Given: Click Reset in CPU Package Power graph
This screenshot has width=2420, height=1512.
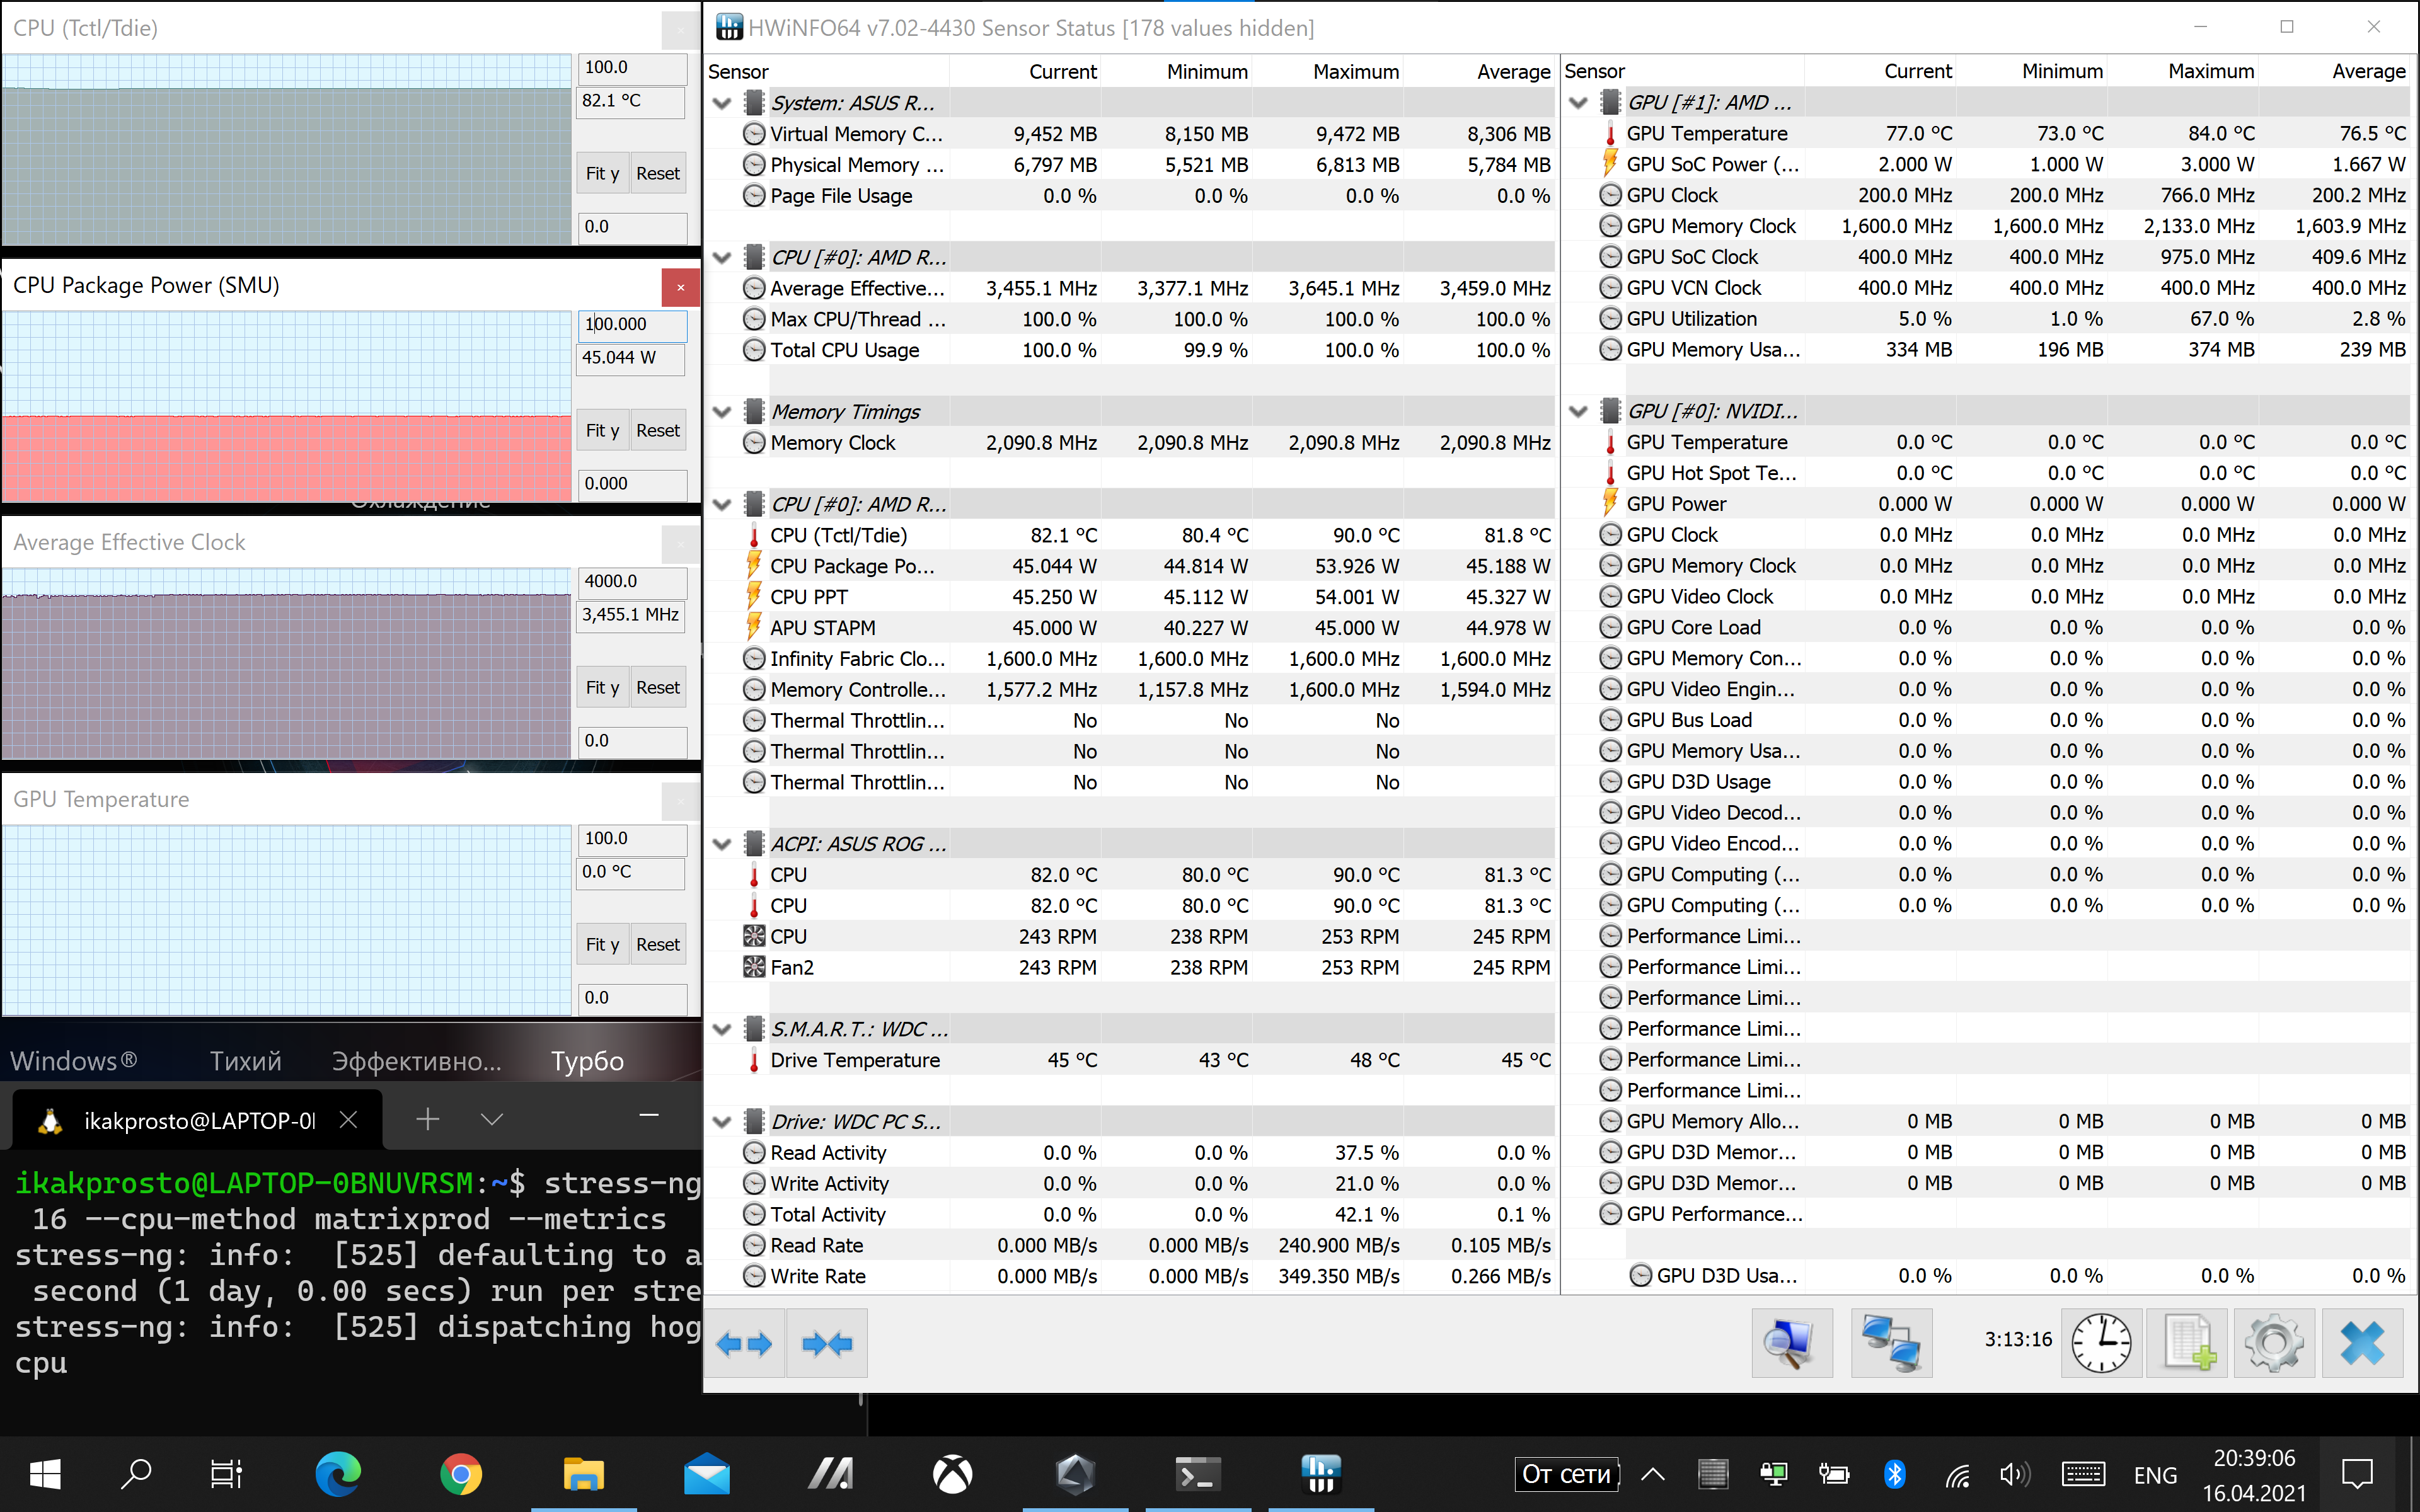Looking at the screenshot, I should click(658, 430).
